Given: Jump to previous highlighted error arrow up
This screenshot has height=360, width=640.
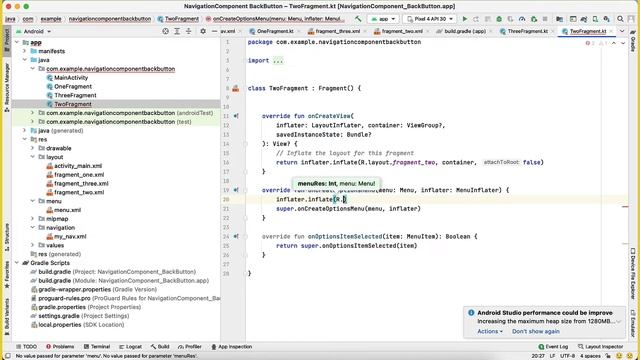Looking at the screenshot, I should pyautogui.click(x=614, y=43).
